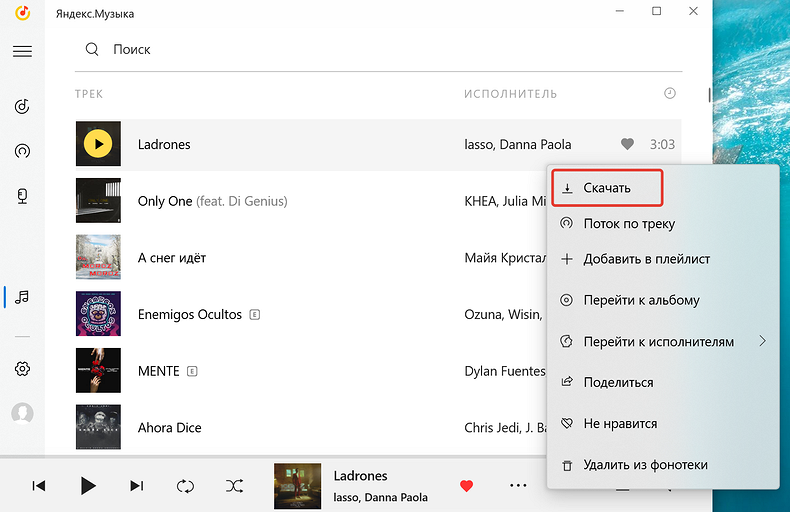Skip to the next track
Screen dimensions: 790x512
coord(137,486)
